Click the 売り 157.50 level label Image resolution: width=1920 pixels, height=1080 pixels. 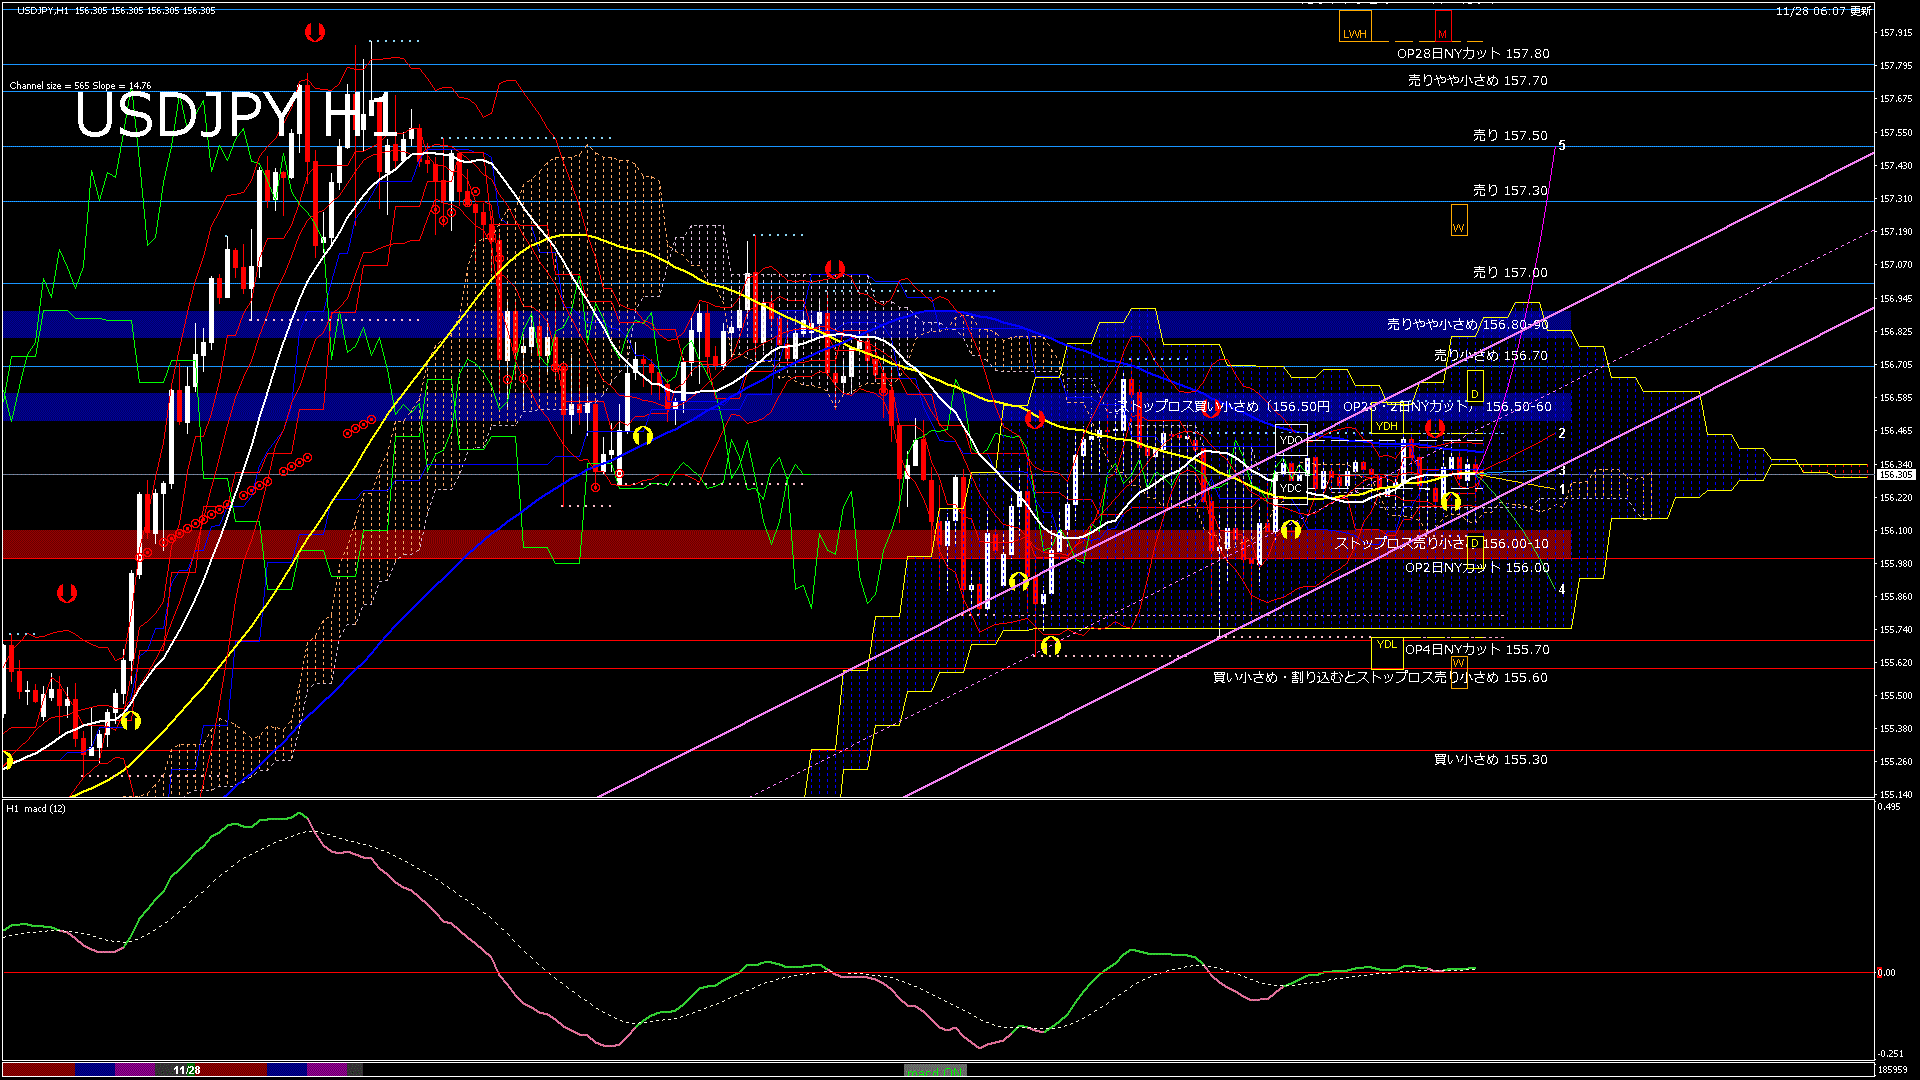[1509, 135]
